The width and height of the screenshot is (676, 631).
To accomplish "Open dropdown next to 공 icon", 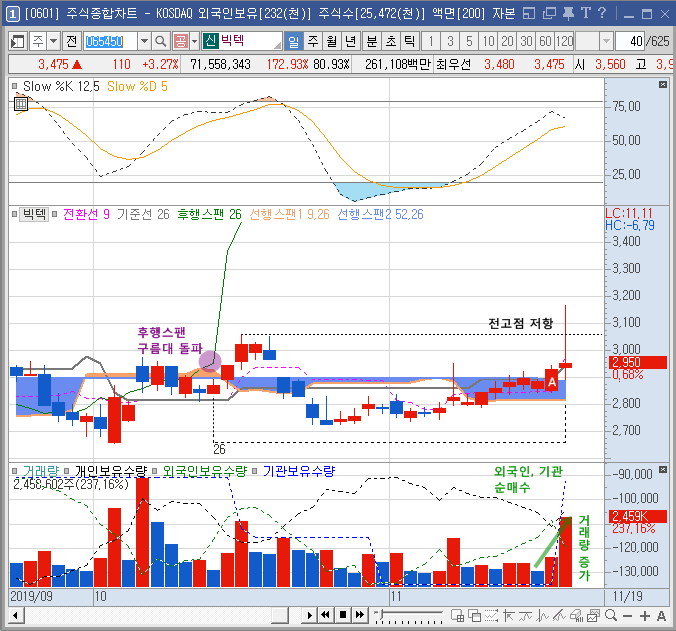I will coord(194,42).
